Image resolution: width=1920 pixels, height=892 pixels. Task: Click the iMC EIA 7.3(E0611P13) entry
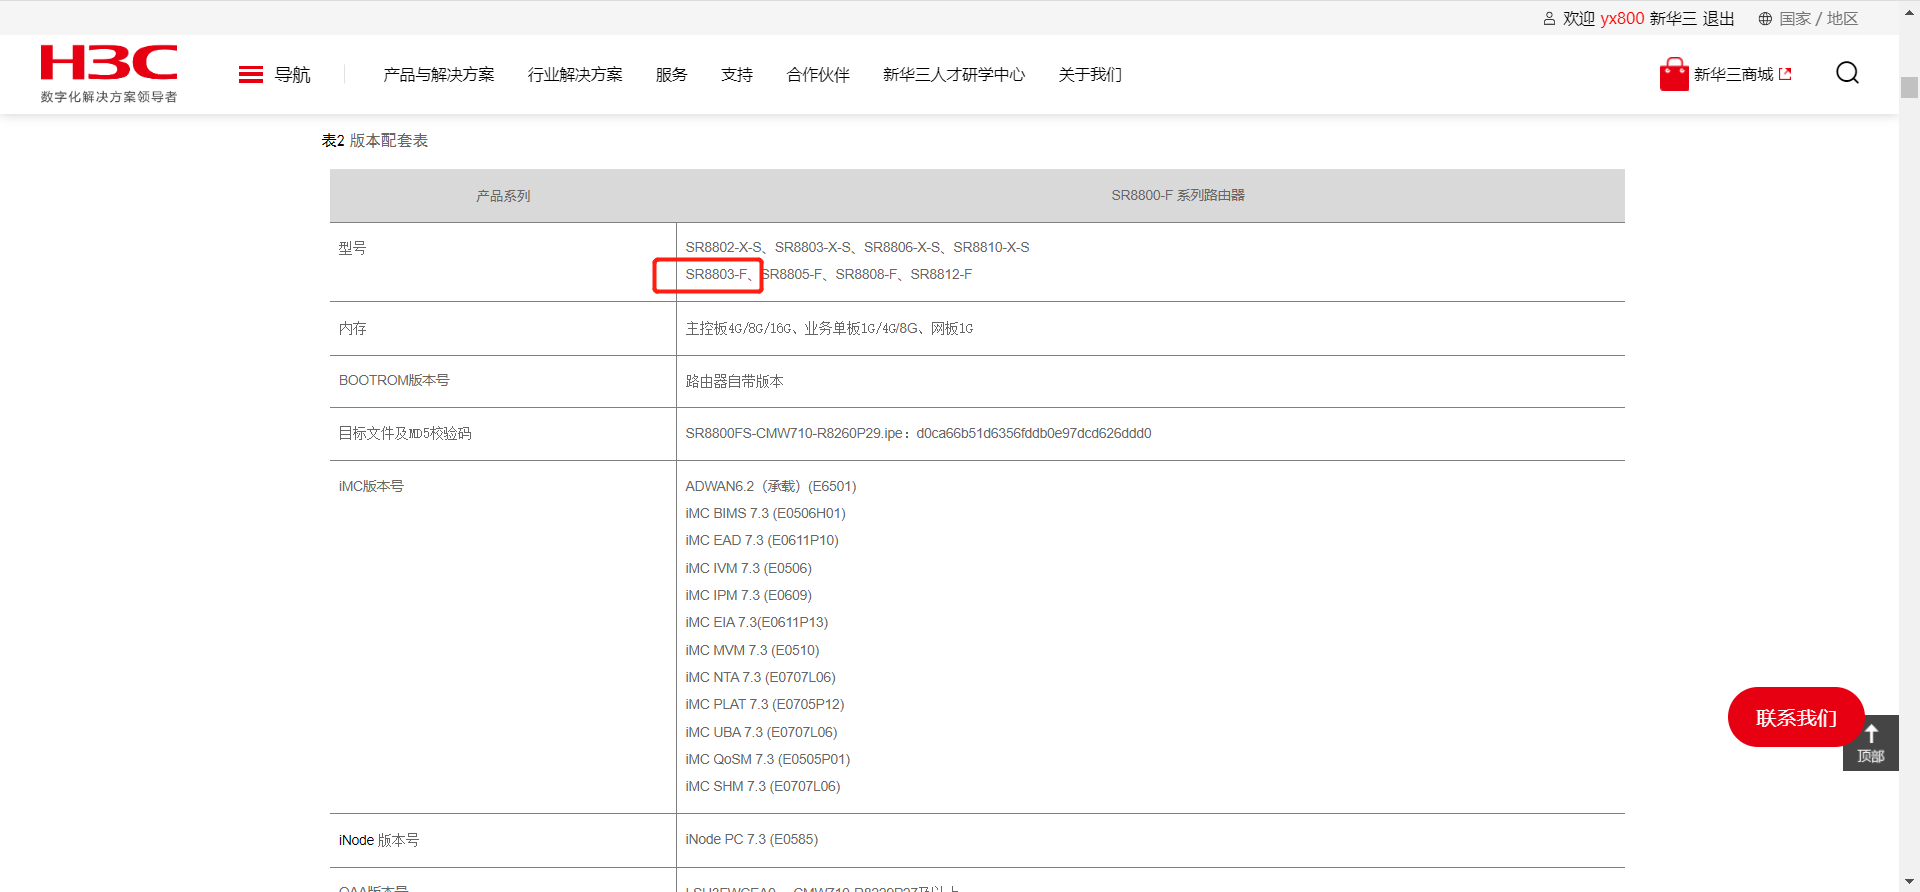(757, 622)
